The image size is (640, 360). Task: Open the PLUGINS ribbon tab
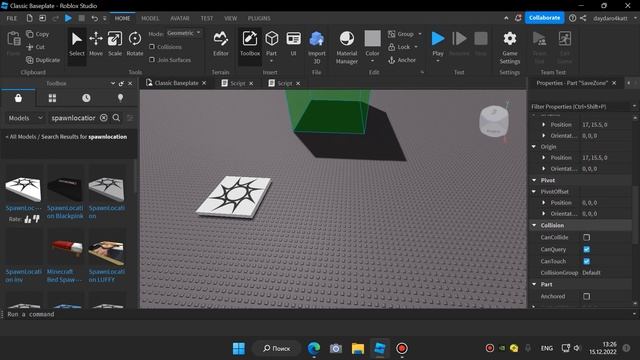[x=259, y=18]
